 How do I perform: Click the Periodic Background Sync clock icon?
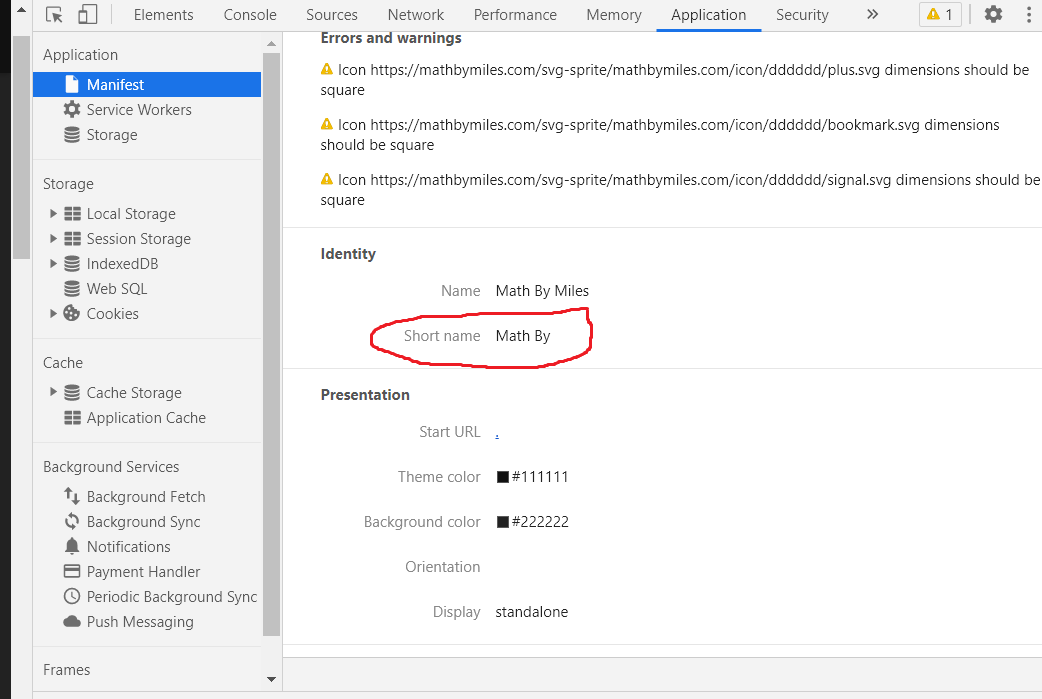click(x=72, y=596)
